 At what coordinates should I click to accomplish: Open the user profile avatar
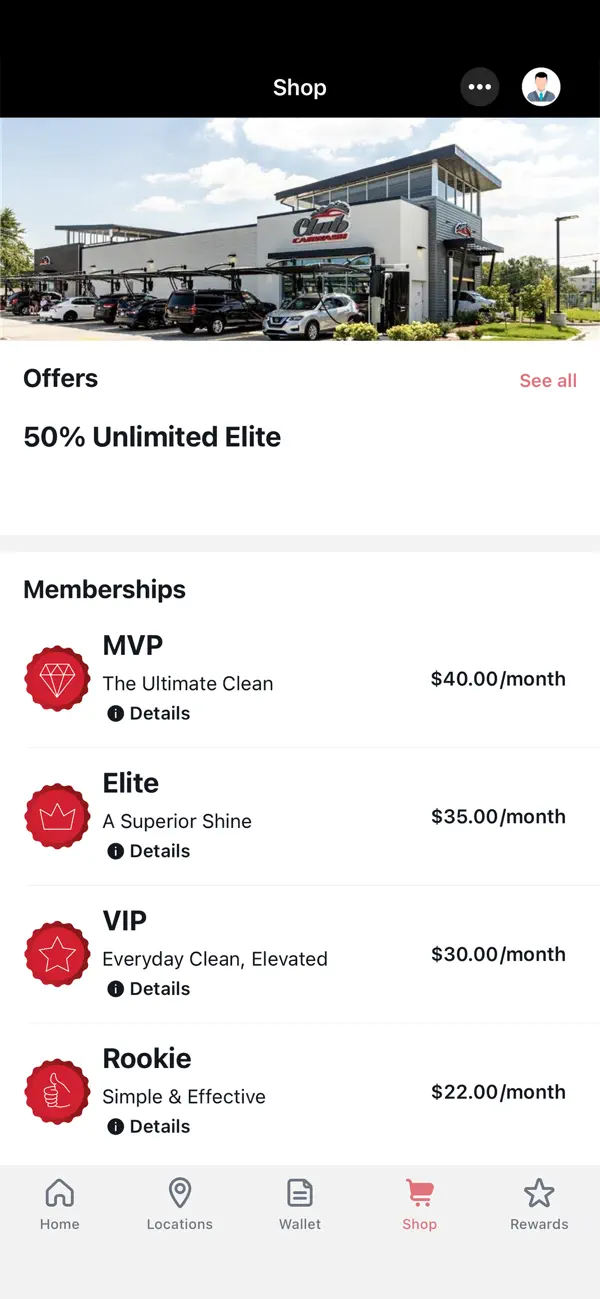[541, 87]
